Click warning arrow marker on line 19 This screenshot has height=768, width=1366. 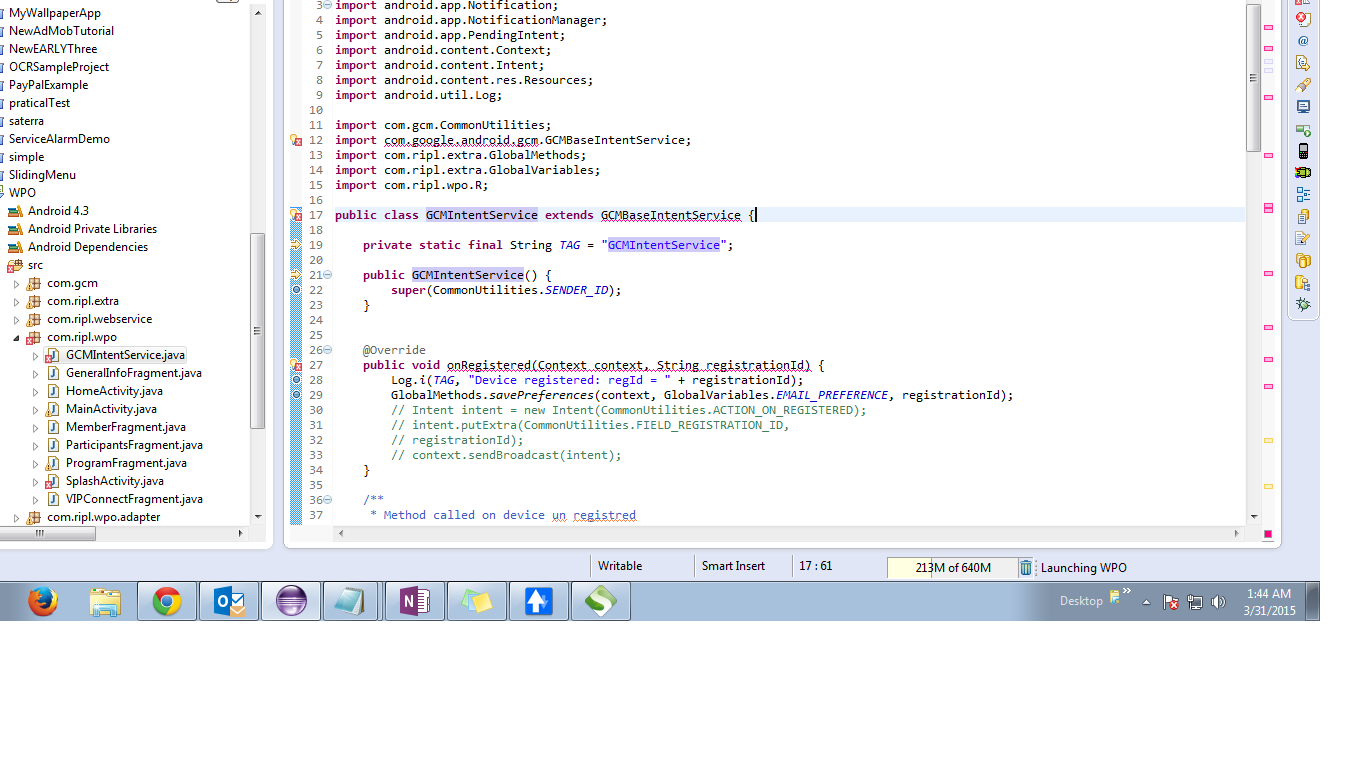click(296, 245)
